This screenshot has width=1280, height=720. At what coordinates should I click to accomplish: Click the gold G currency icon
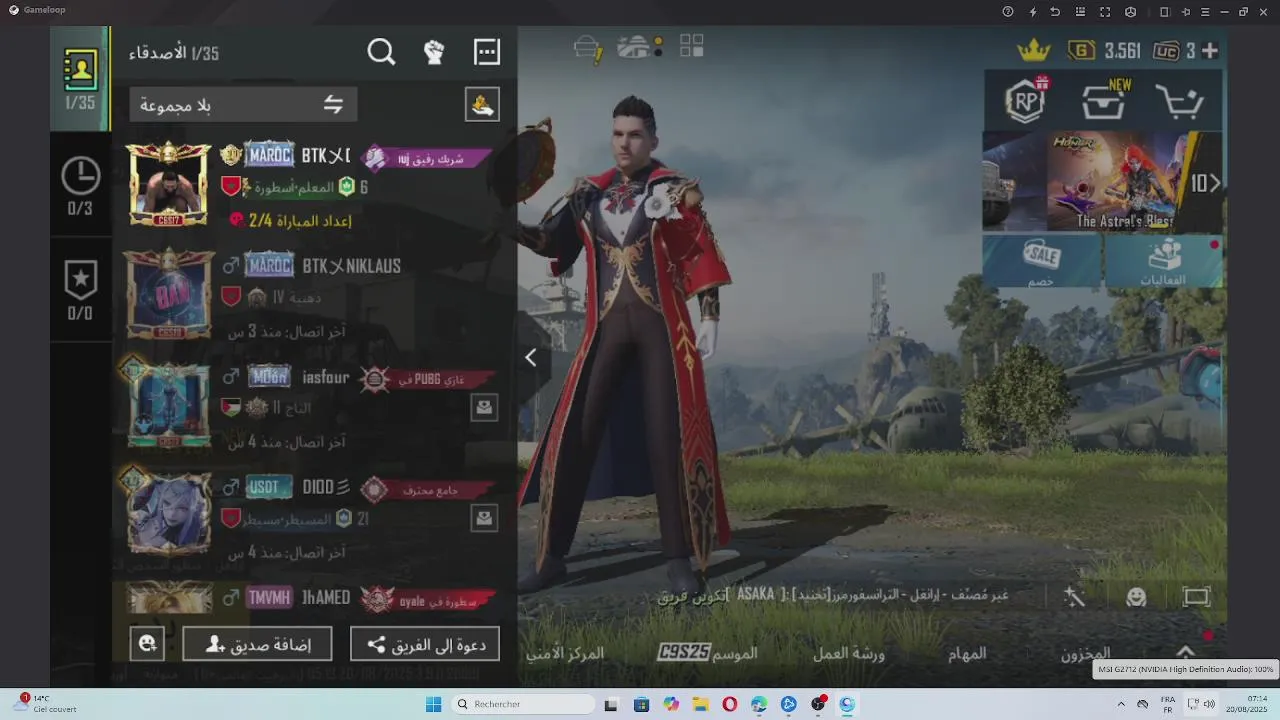1081,51
